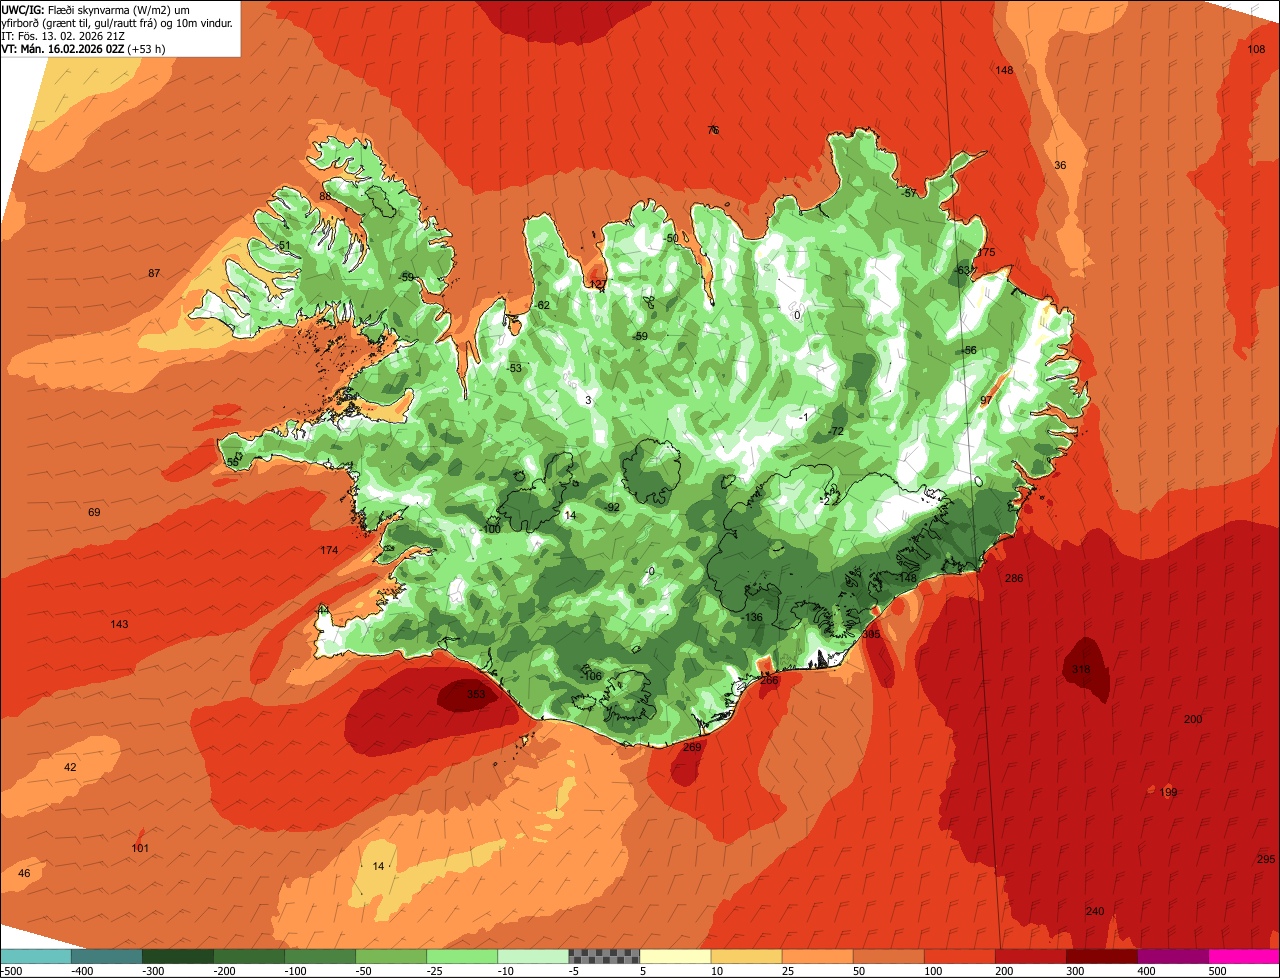Click the map value 55 at the Snæfellsnes tip

point(233,462)
